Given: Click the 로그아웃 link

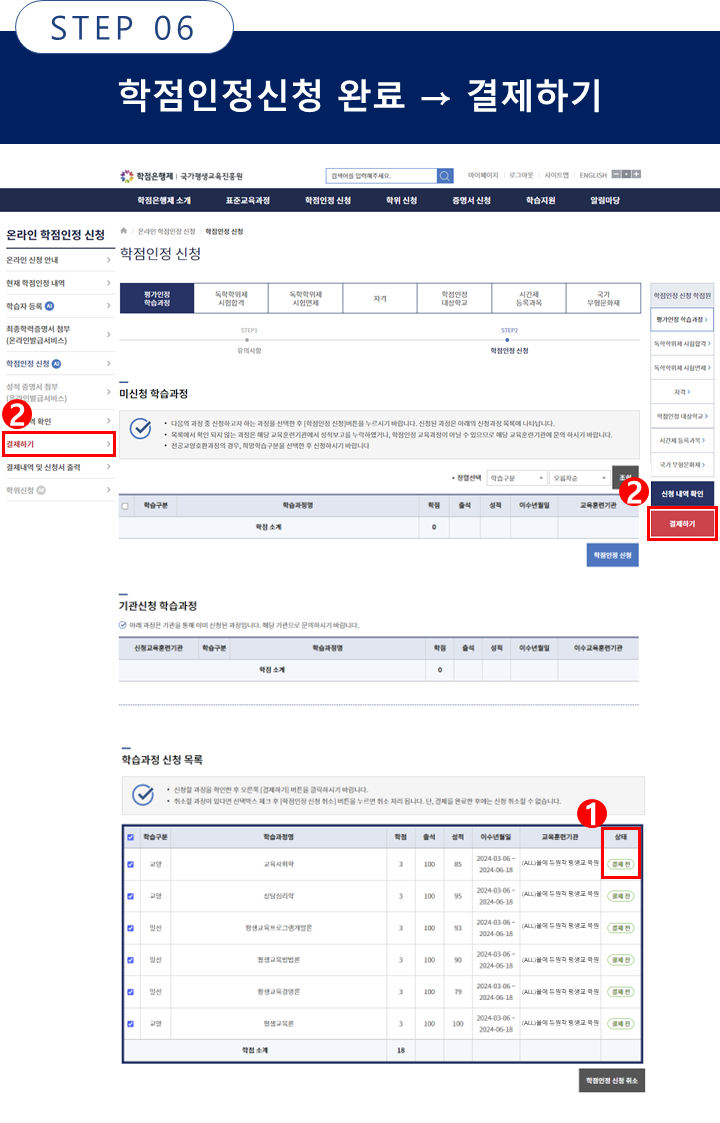Looking at the screenshot, I should 522,175.
